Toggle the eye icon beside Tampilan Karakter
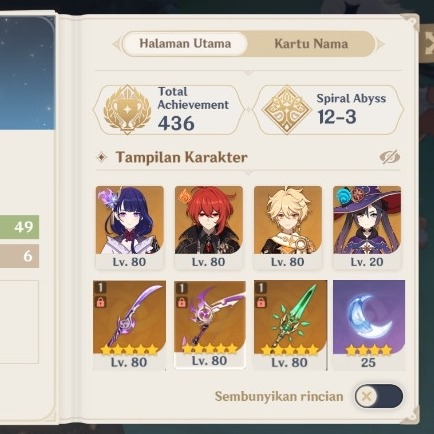This screenshot has height=434, width=434. pyautogui.click(x=389, y=157)
